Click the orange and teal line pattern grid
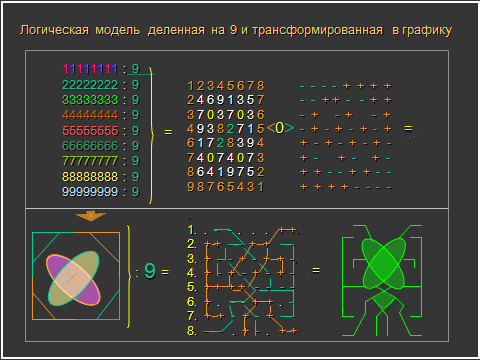 point(251,281)
